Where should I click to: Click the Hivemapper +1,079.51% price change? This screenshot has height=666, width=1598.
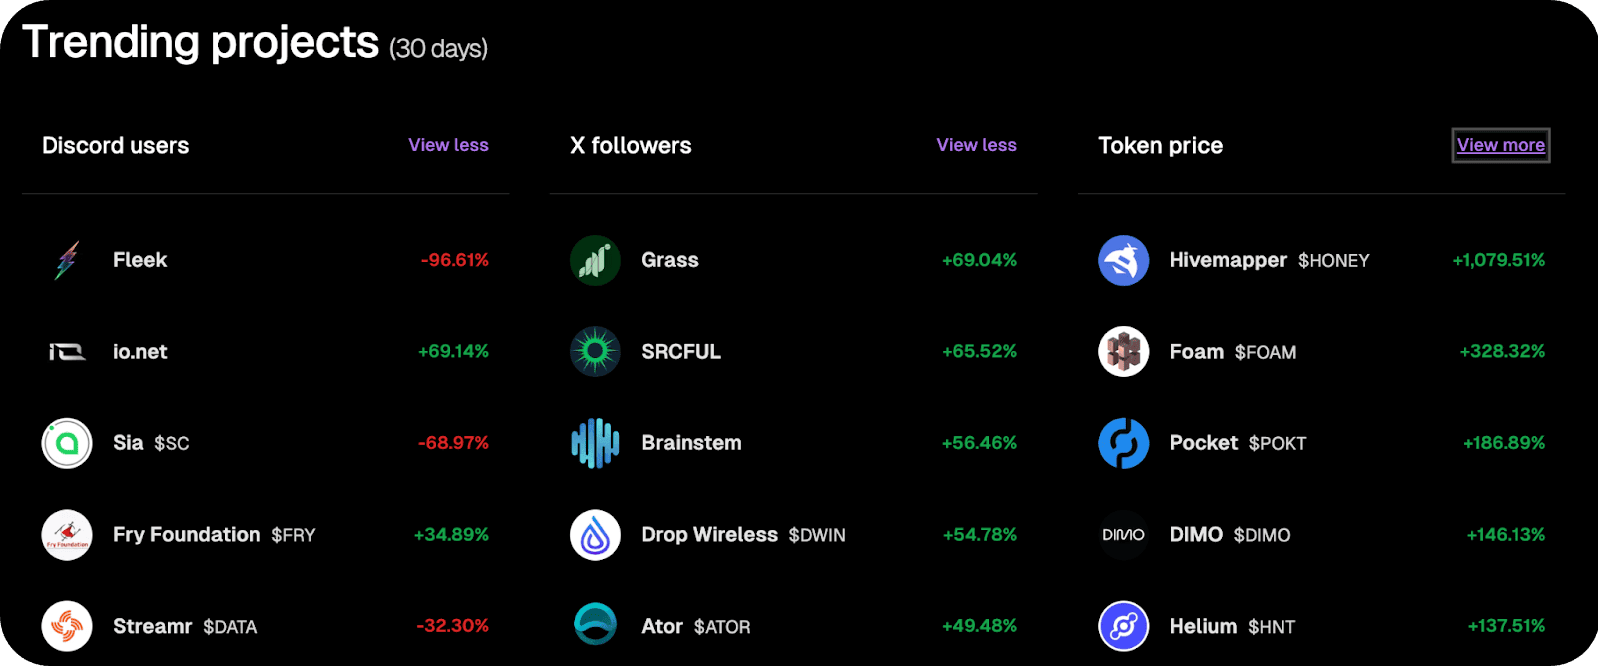1498,260
